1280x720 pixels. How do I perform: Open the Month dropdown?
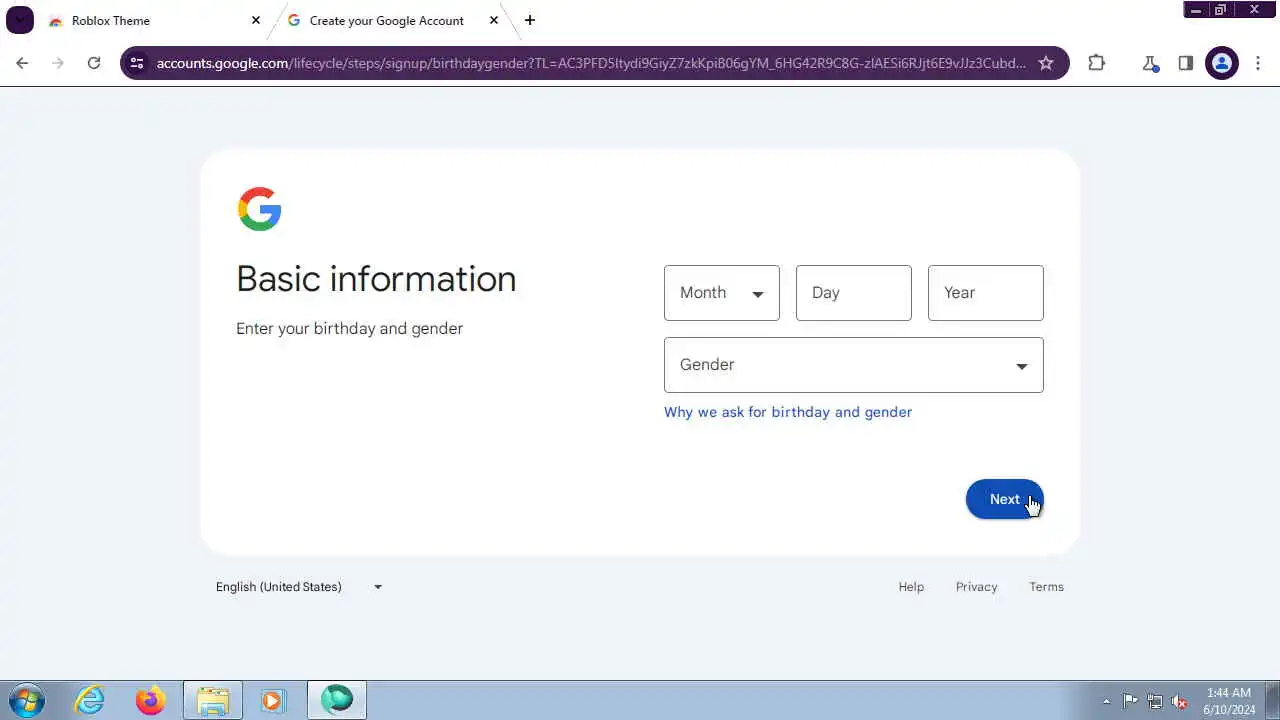pyautogui.click(x=722, y=293)
